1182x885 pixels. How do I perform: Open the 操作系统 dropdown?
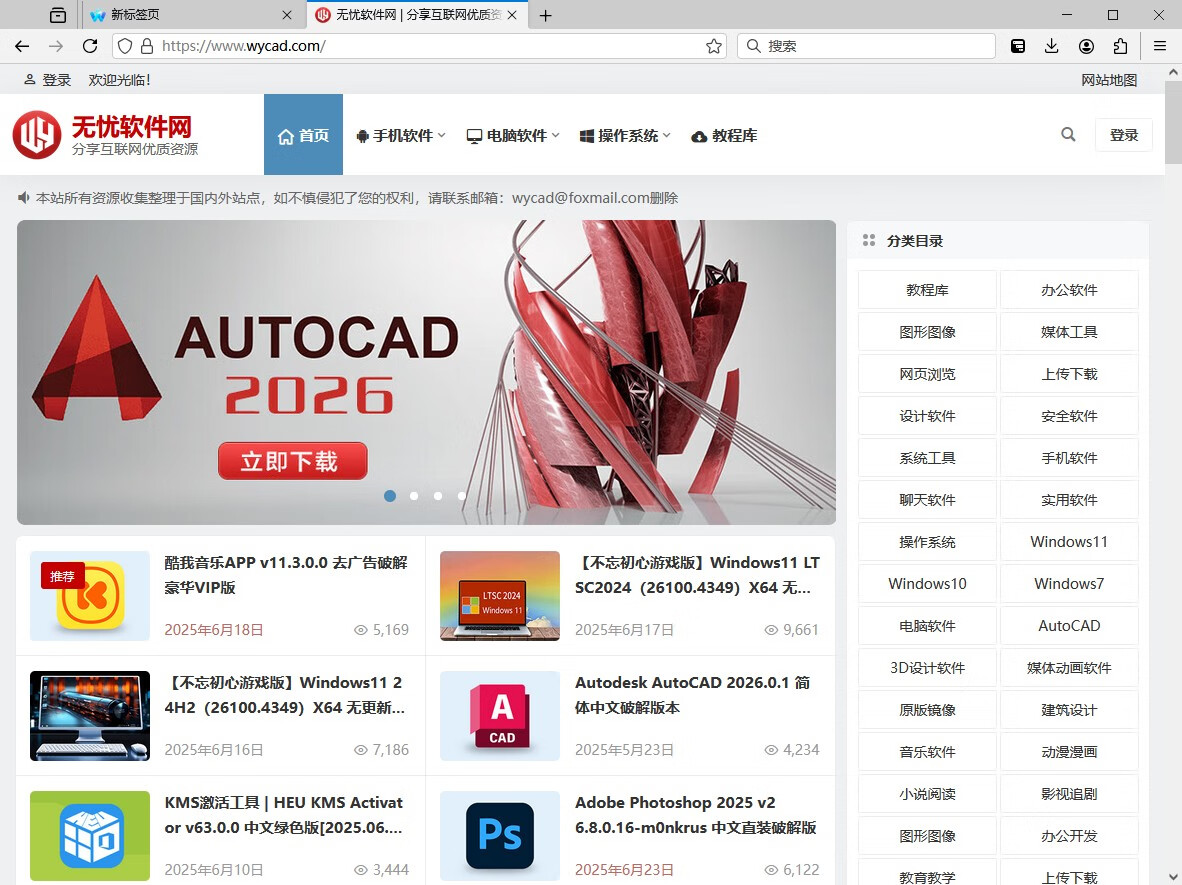624,135
